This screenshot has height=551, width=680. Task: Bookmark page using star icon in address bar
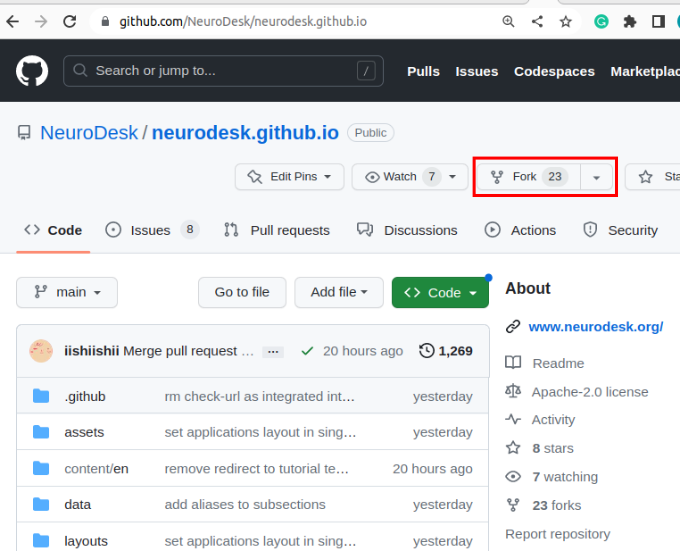566,21
